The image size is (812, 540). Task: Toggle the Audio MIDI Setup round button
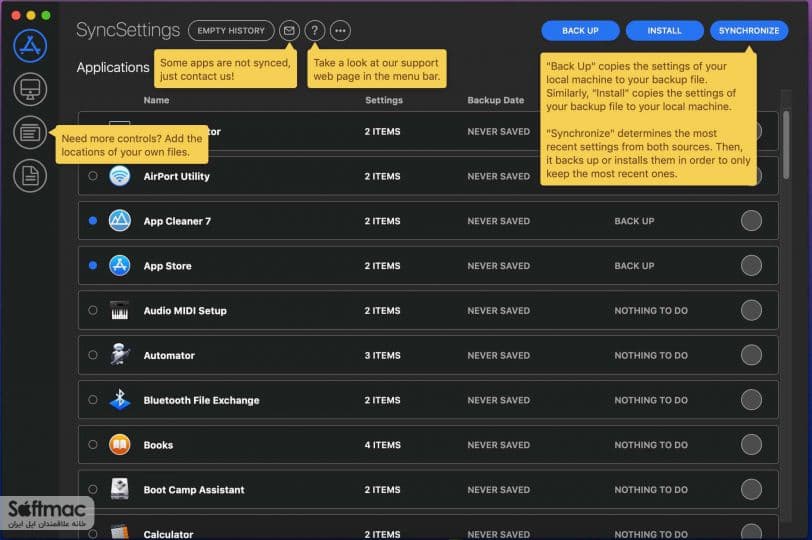point(751,310)
